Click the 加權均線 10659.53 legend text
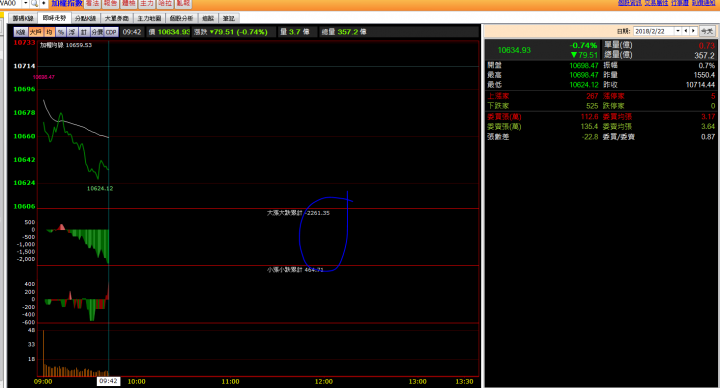The image size is (720, 388). (66, 45)
